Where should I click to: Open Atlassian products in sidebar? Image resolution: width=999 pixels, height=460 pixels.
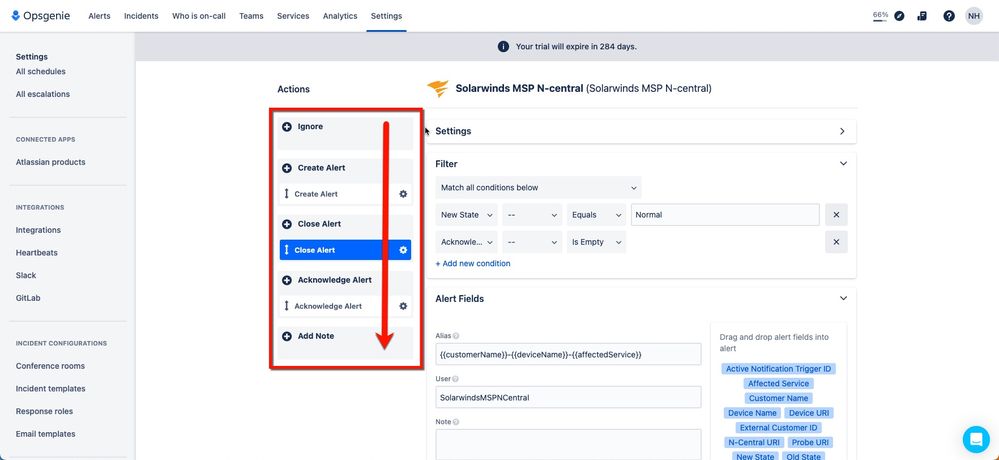(50, 162)
